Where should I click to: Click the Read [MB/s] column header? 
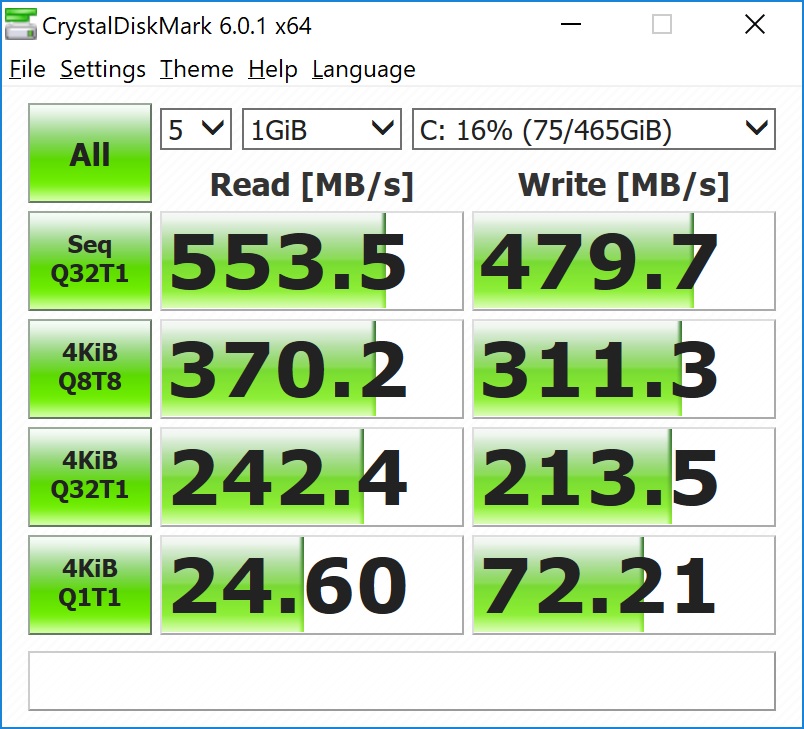312,185
